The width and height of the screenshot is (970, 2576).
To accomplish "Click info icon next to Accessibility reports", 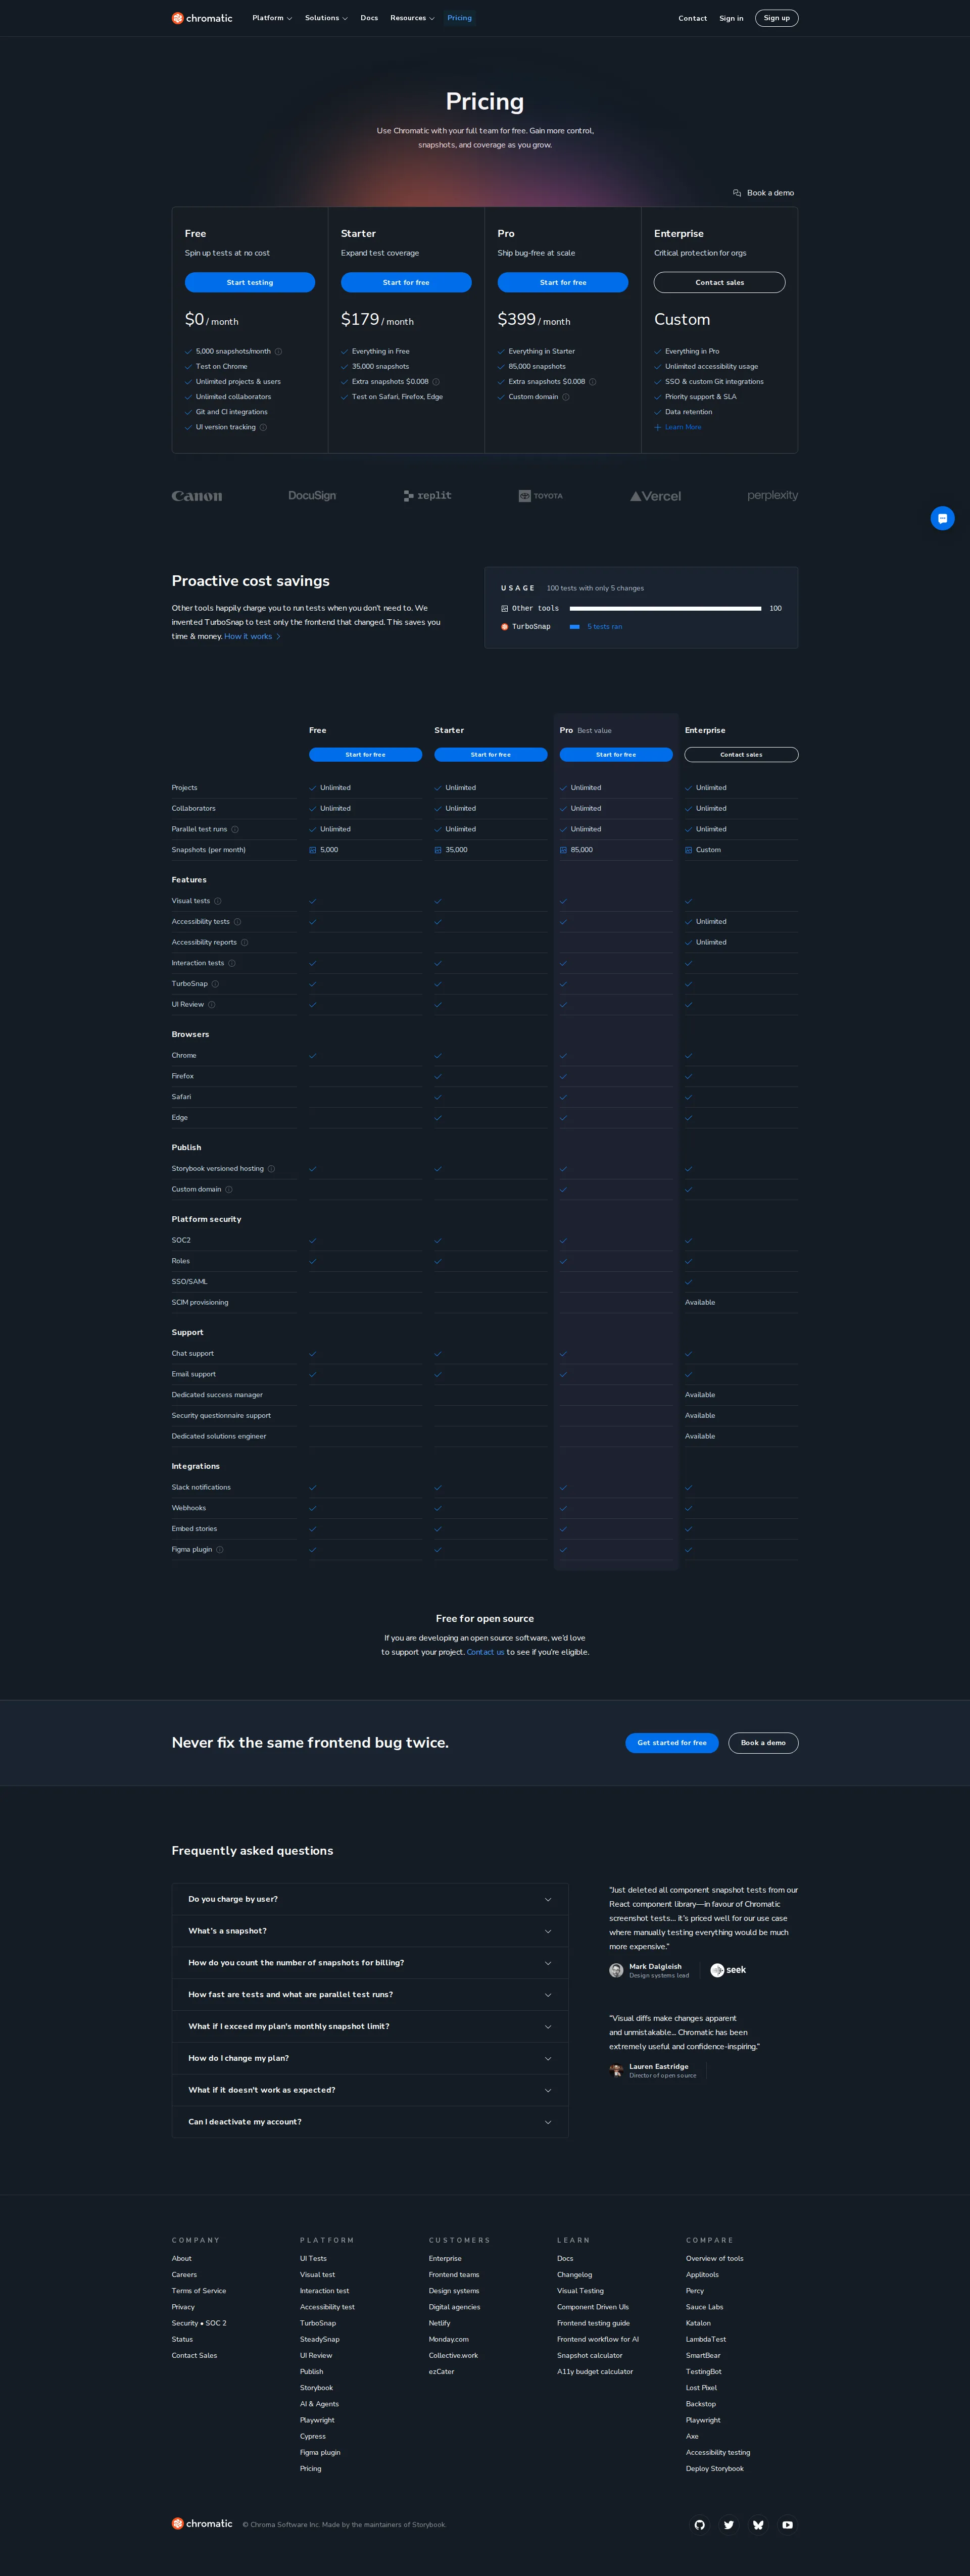I will [244, 942].
